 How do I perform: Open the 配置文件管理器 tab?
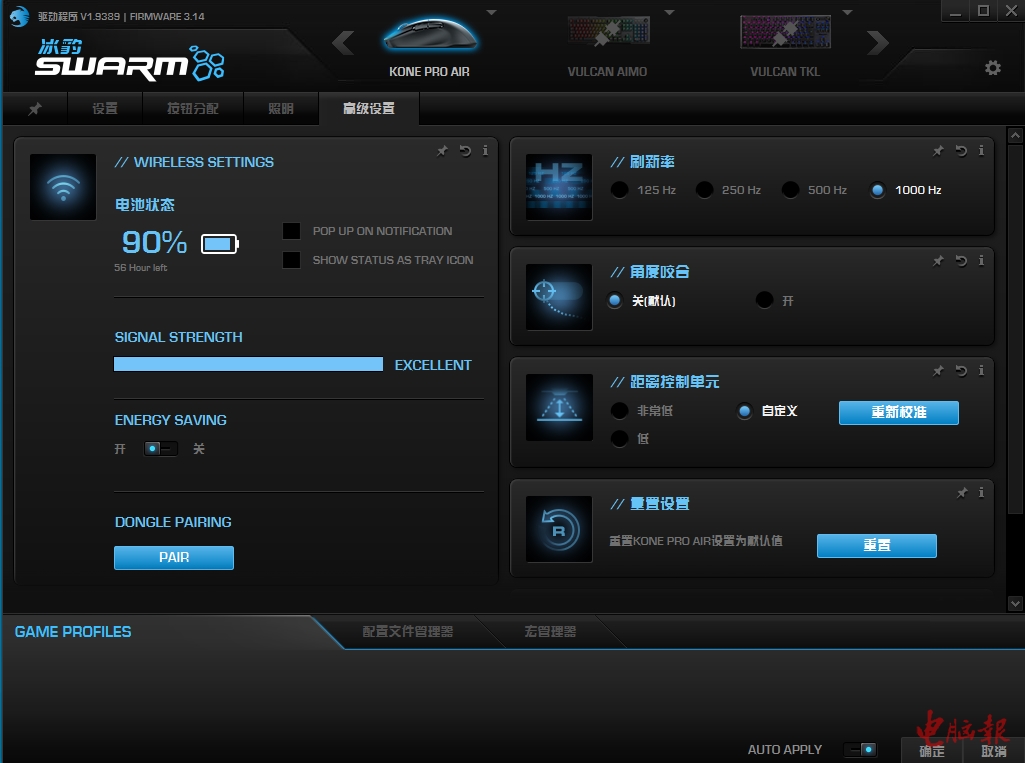tap(407, 632)
